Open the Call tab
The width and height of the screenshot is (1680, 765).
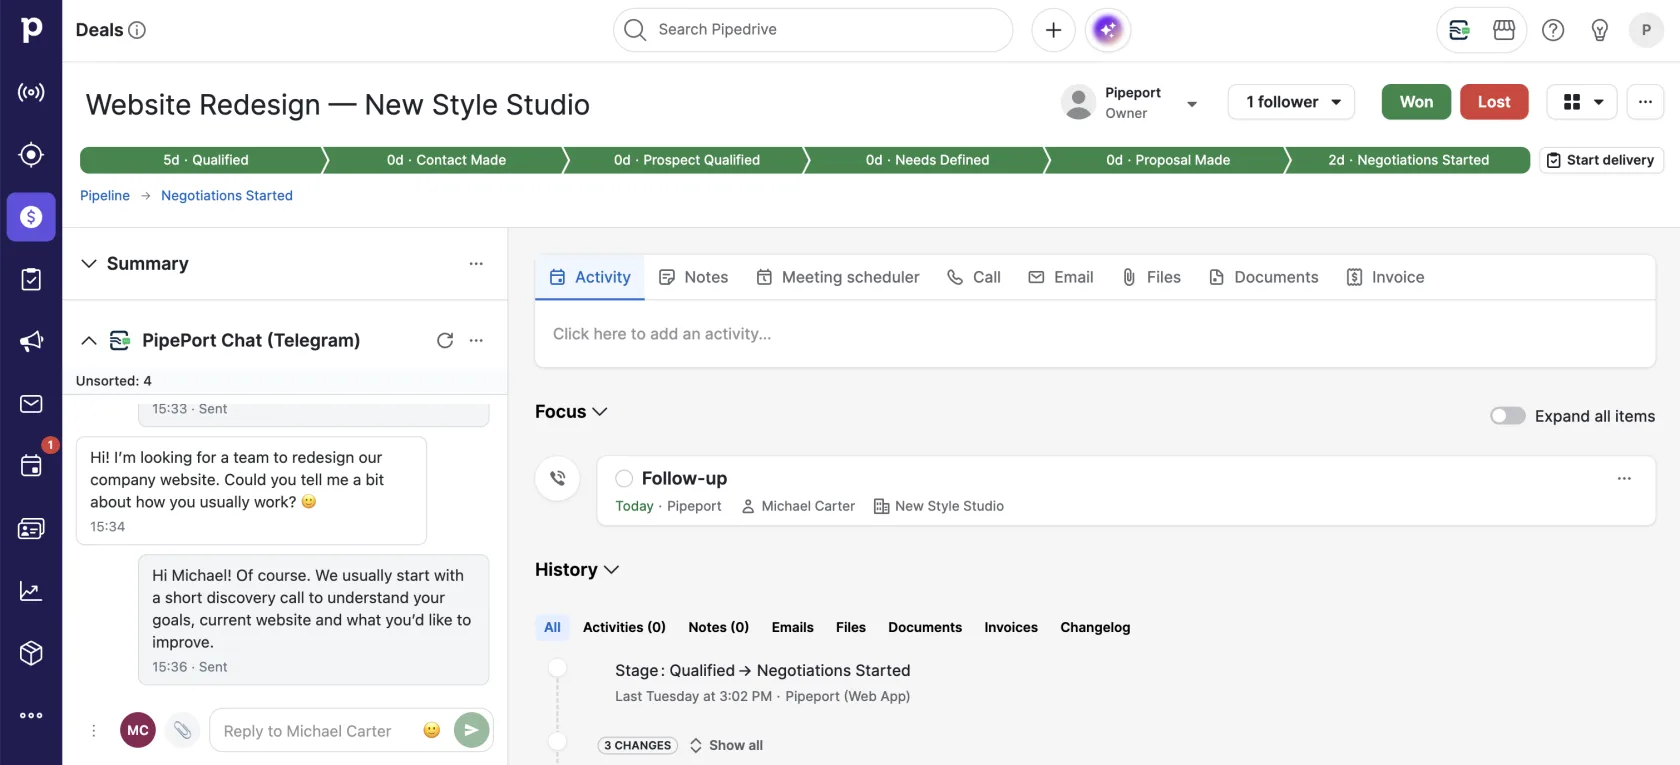tap(973, 278)
